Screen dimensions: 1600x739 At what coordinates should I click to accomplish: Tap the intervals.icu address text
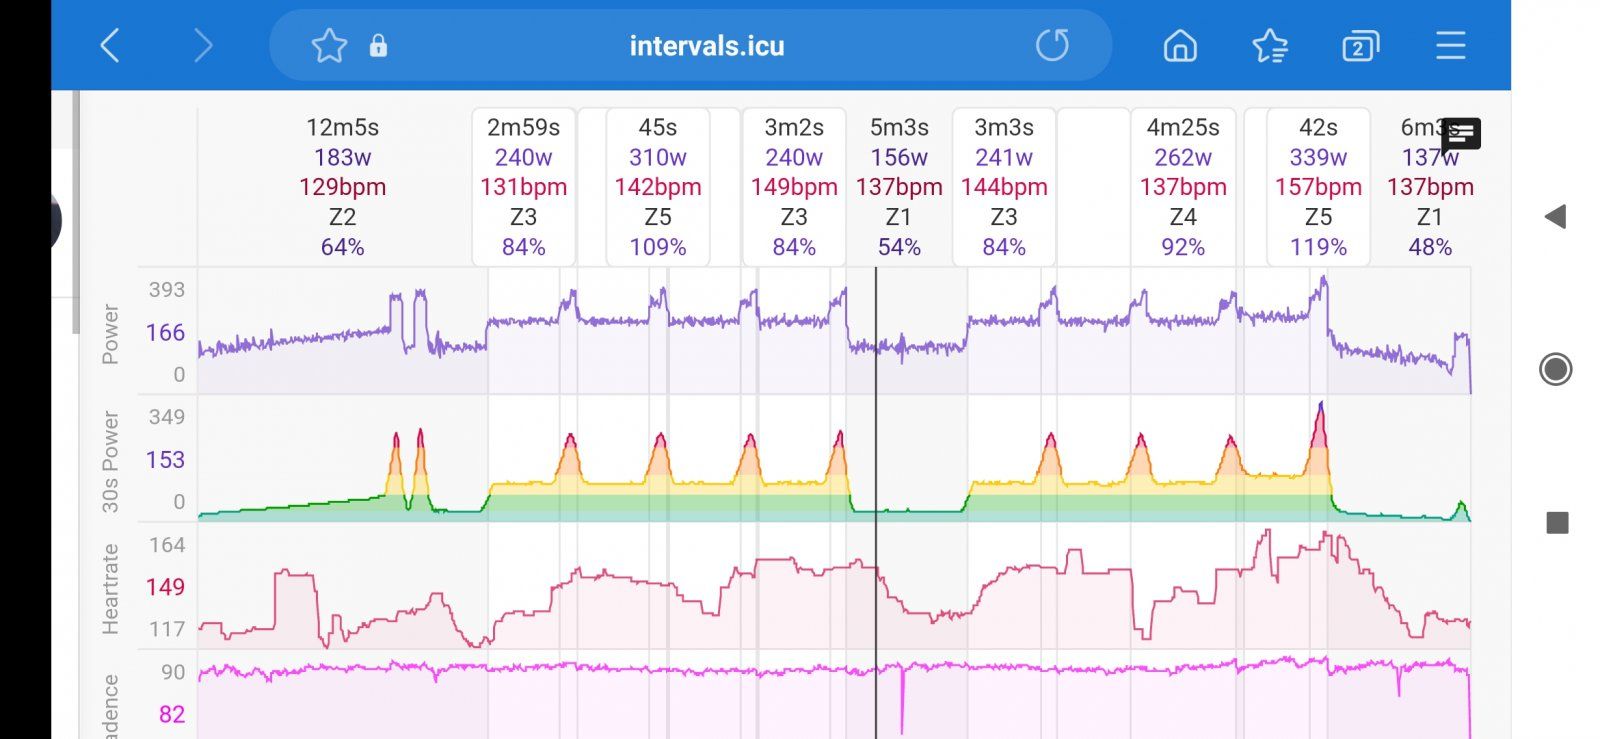click(x=706, y=46)
